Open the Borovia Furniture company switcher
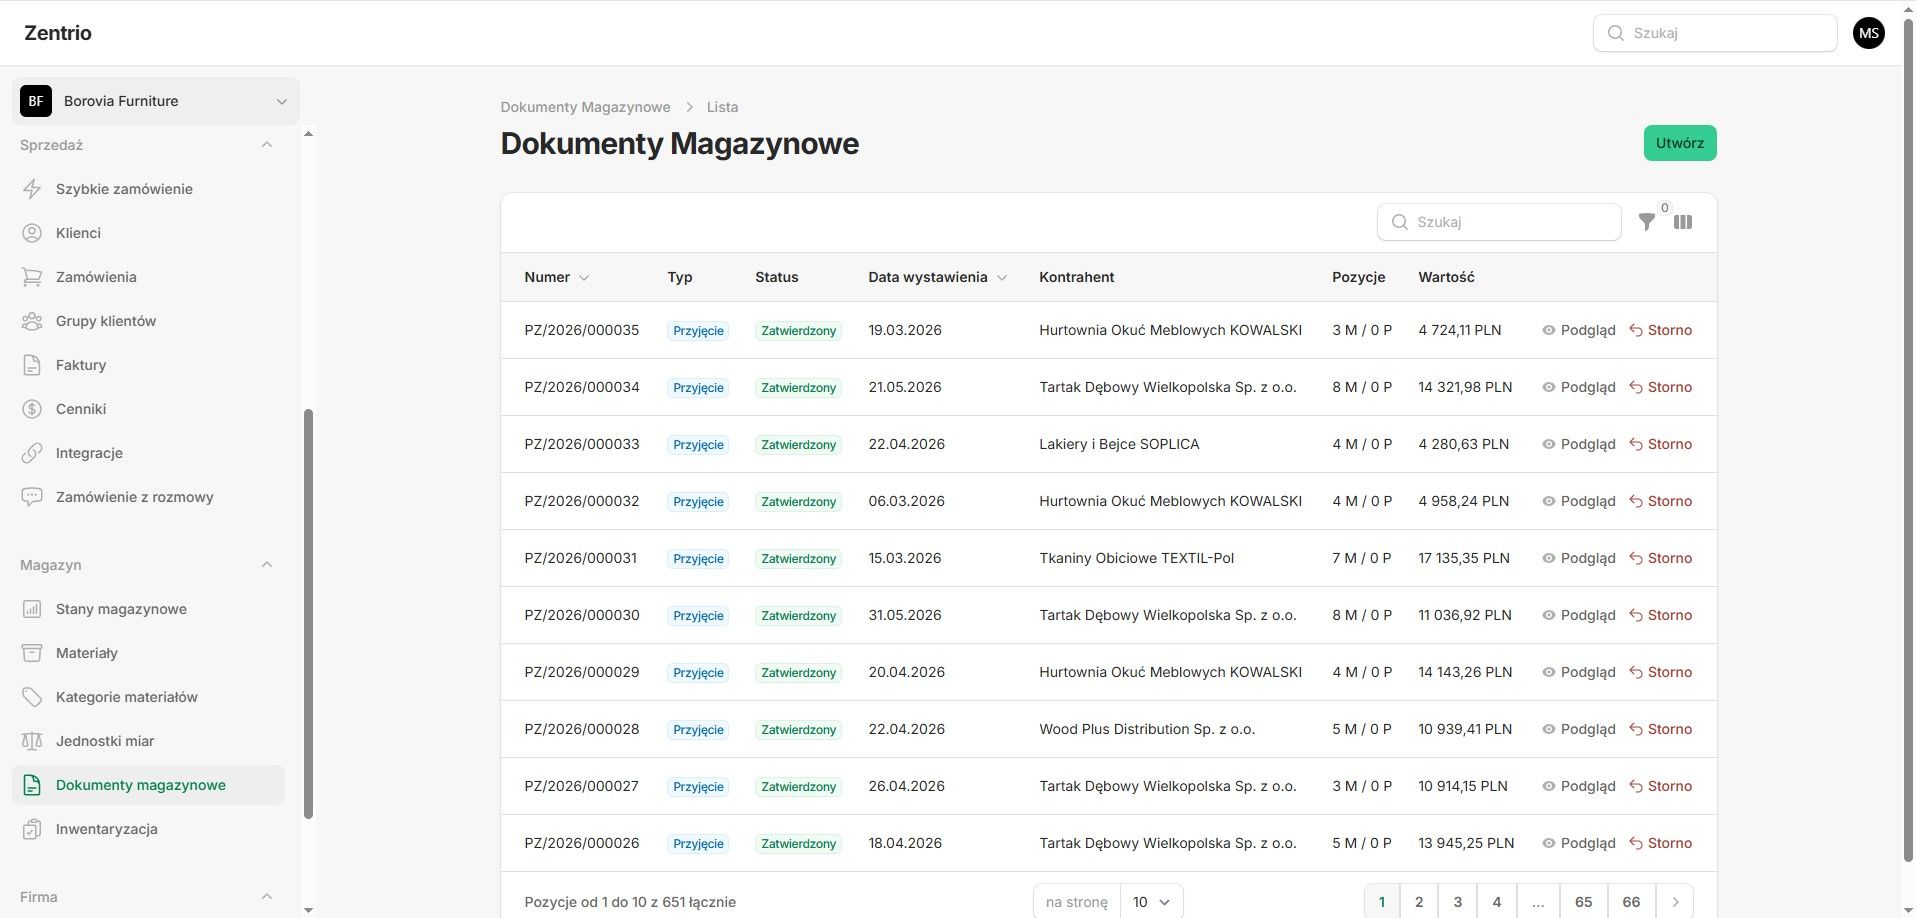Screen dimensions: 1916x918 click(x=156, y=101)
